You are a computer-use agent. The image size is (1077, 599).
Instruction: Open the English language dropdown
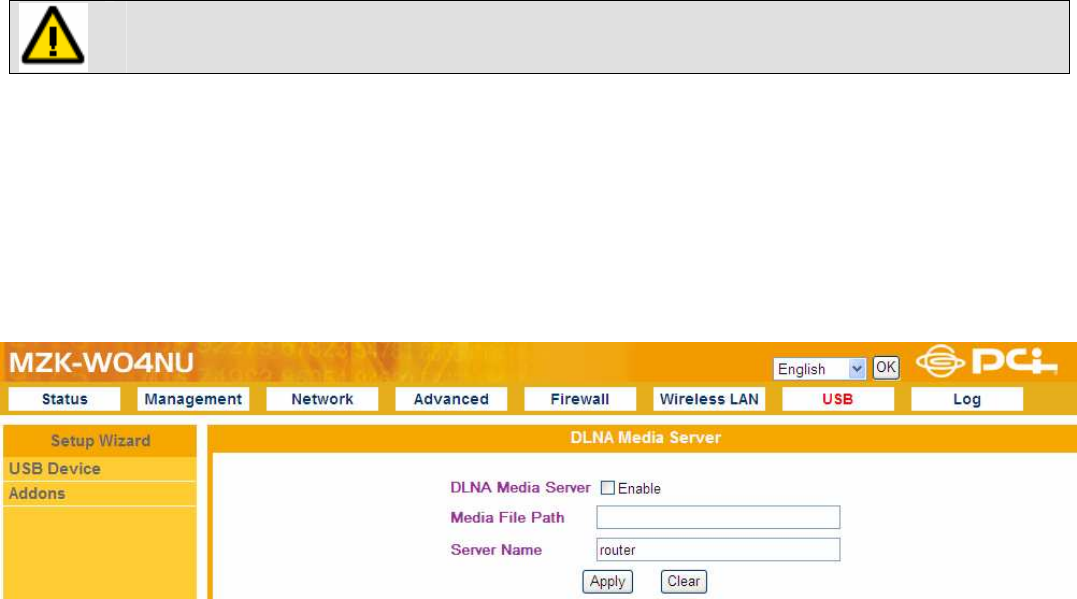819,369
